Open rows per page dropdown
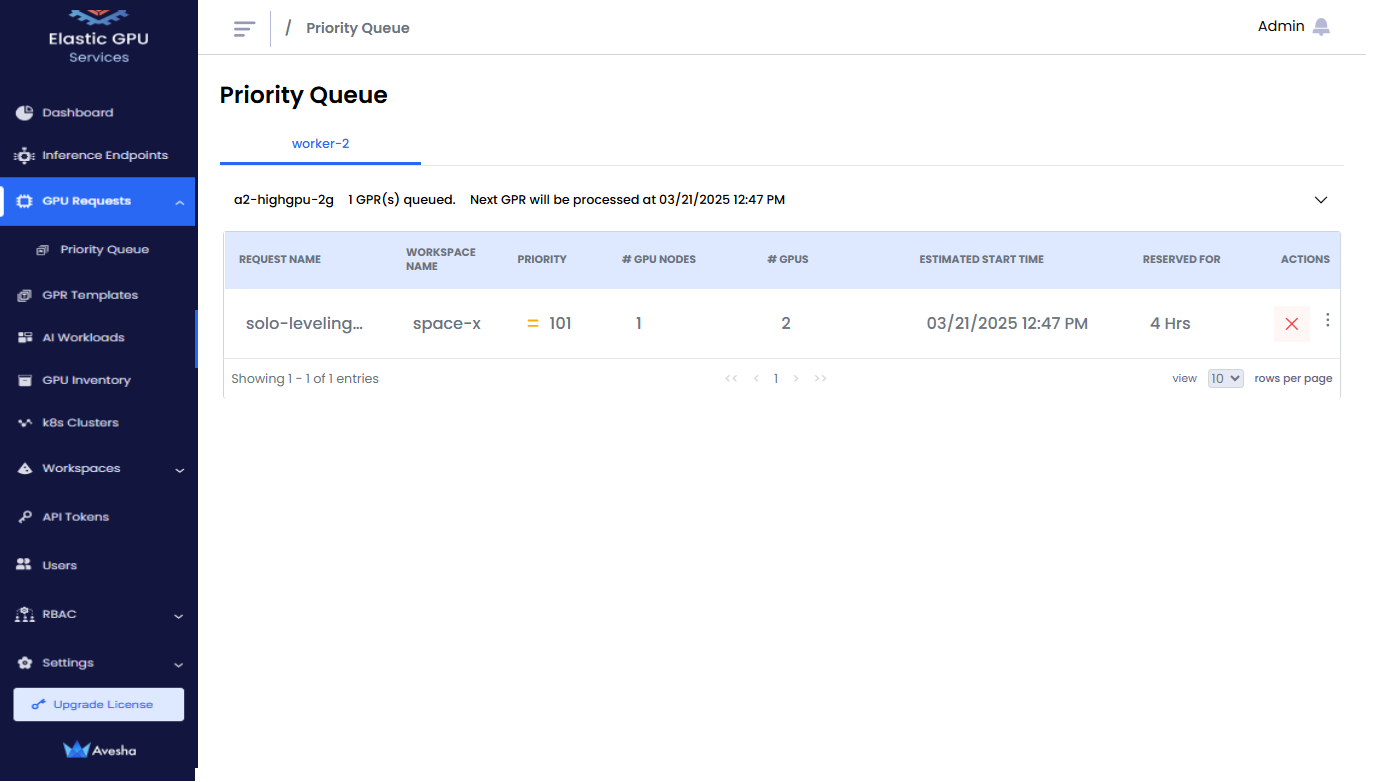Screen dimensions: 1375x782 pos(1225,379)
